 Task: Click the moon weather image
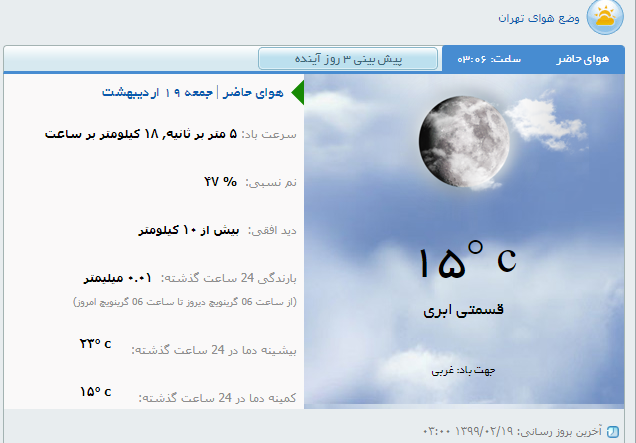464,142
